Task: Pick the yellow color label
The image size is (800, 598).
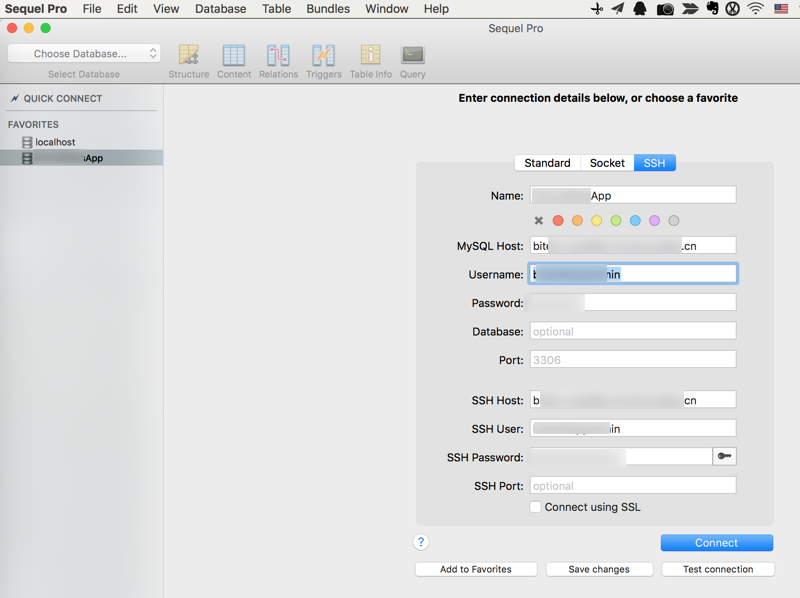Action: coord(596,220)
